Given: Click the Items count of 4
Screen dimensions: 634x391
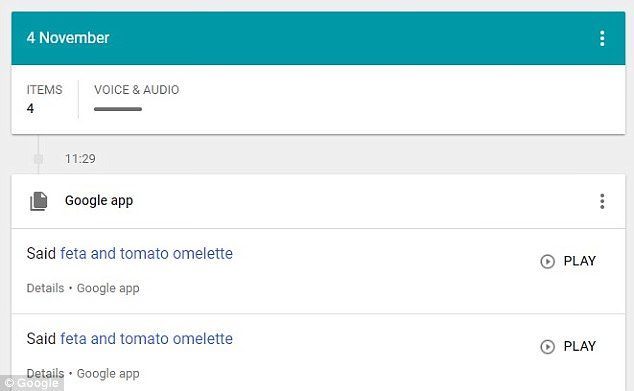Looking at the screenshot, I should click(30, 108).
